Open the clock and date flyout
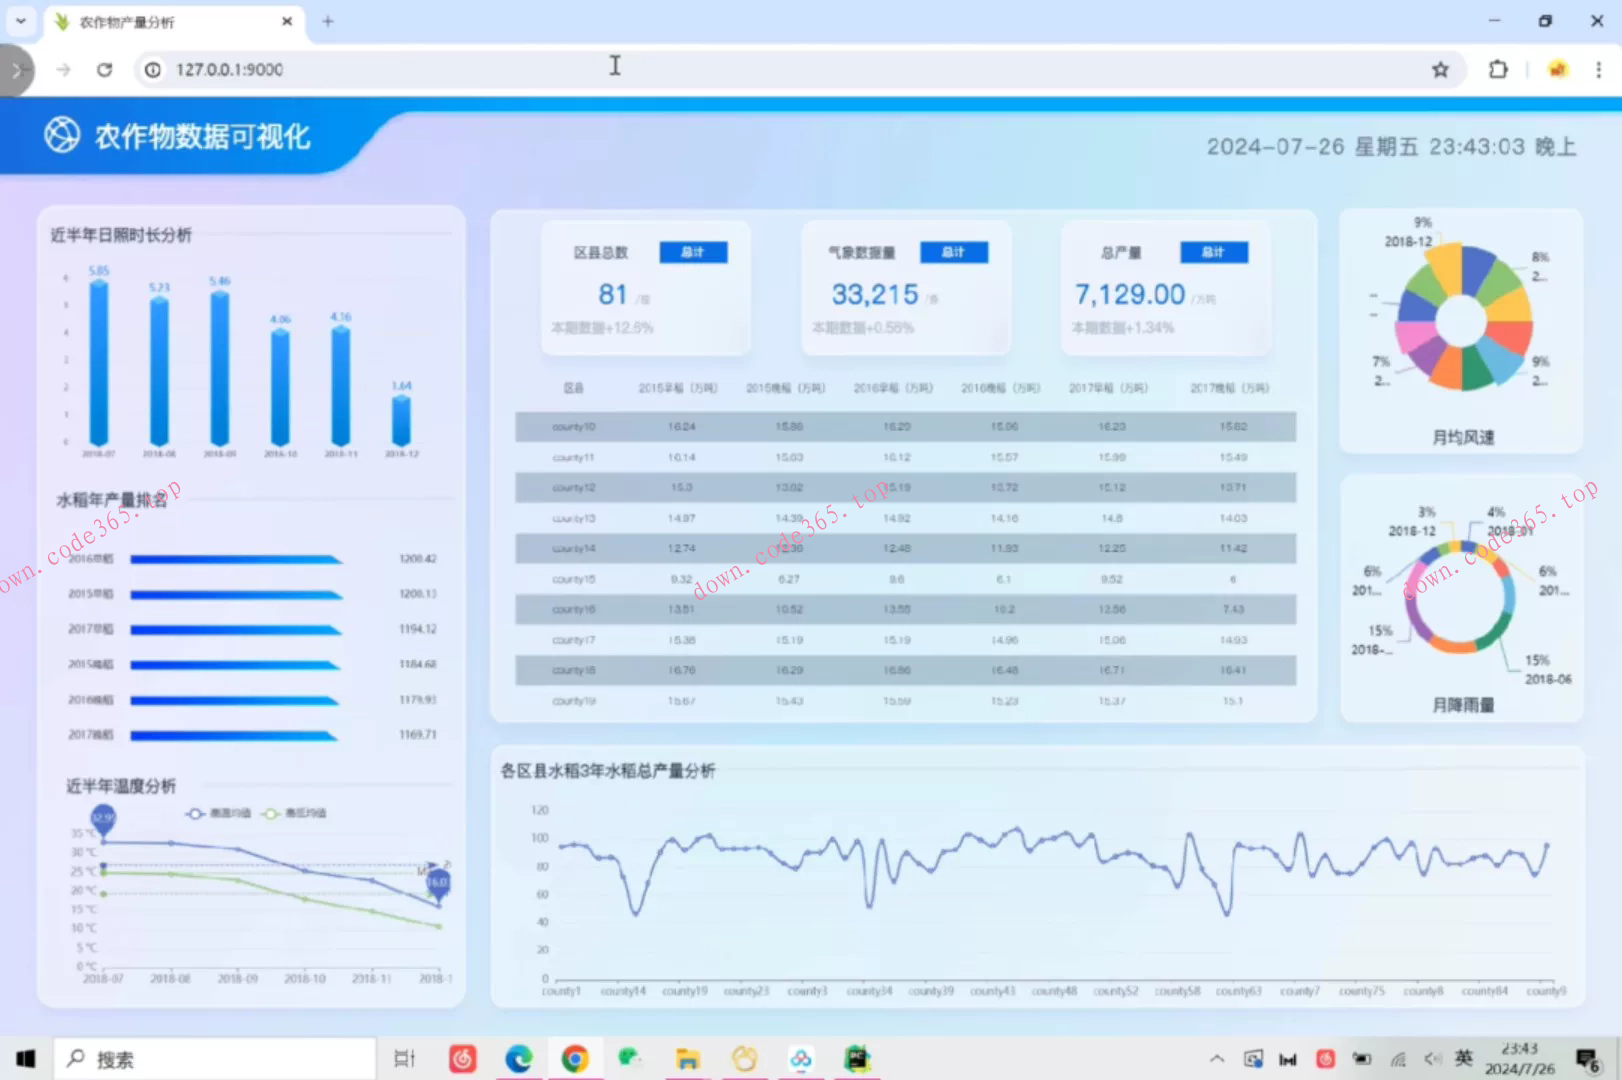1622x1080 pixels. click(1519, 1058)
